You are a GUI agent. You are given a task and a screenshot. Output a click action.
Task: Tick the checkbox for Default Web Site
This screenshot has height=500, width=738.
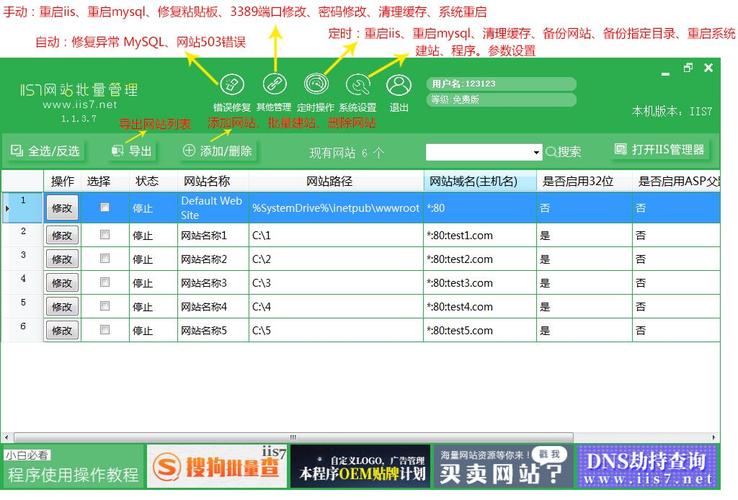coord(104,207)
